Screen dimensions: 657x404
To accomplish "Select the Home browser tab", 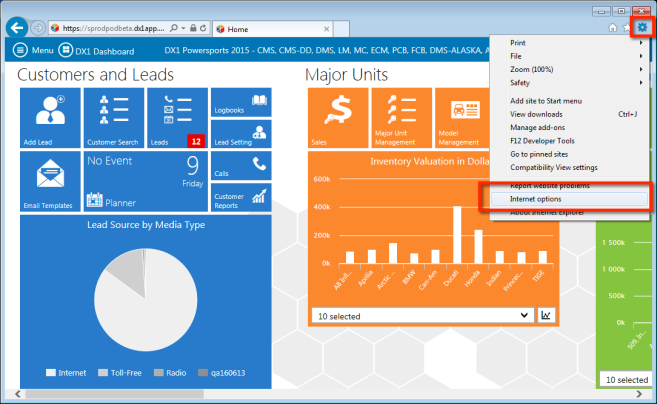I will pyautogui.click(x=273, y=29).
